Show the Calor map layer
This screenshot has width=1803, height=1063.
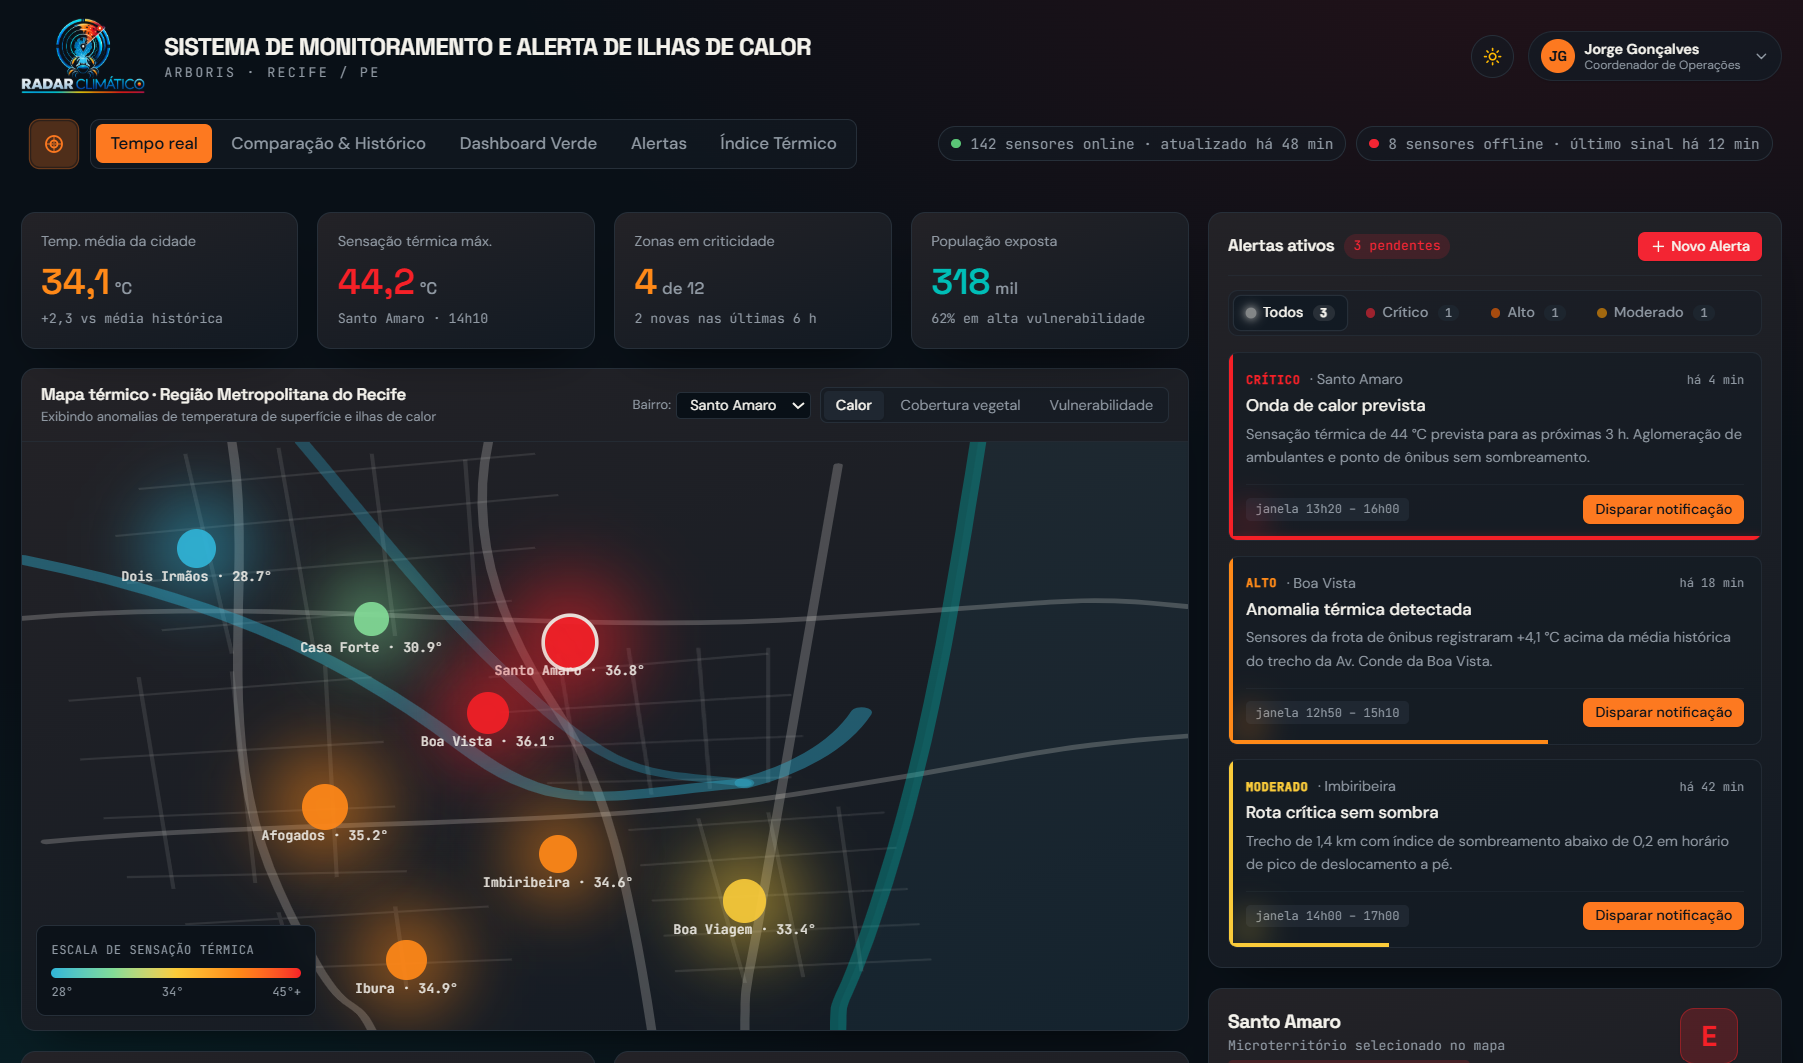[x=853, y=405]
